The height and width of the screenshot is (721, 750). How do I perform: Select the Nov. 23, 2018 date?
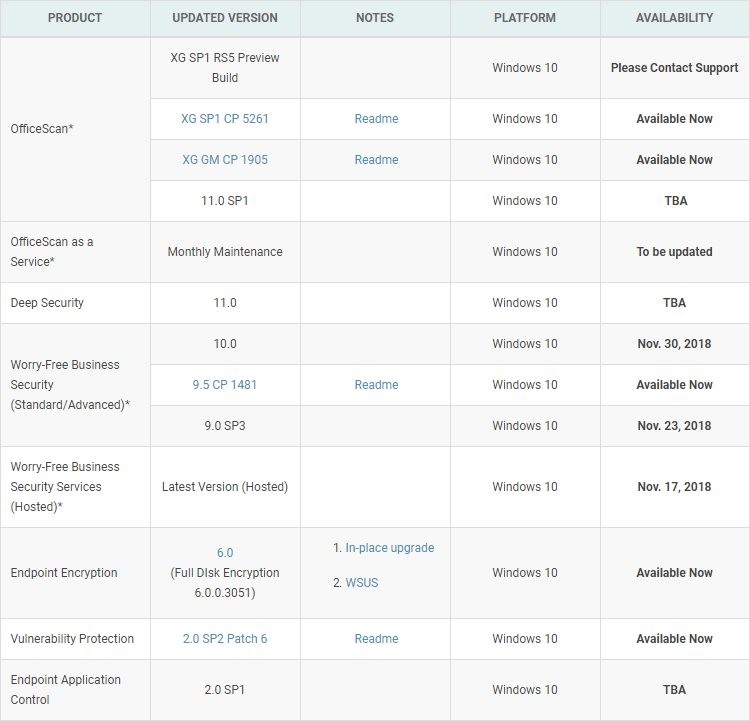click(674, 426)
